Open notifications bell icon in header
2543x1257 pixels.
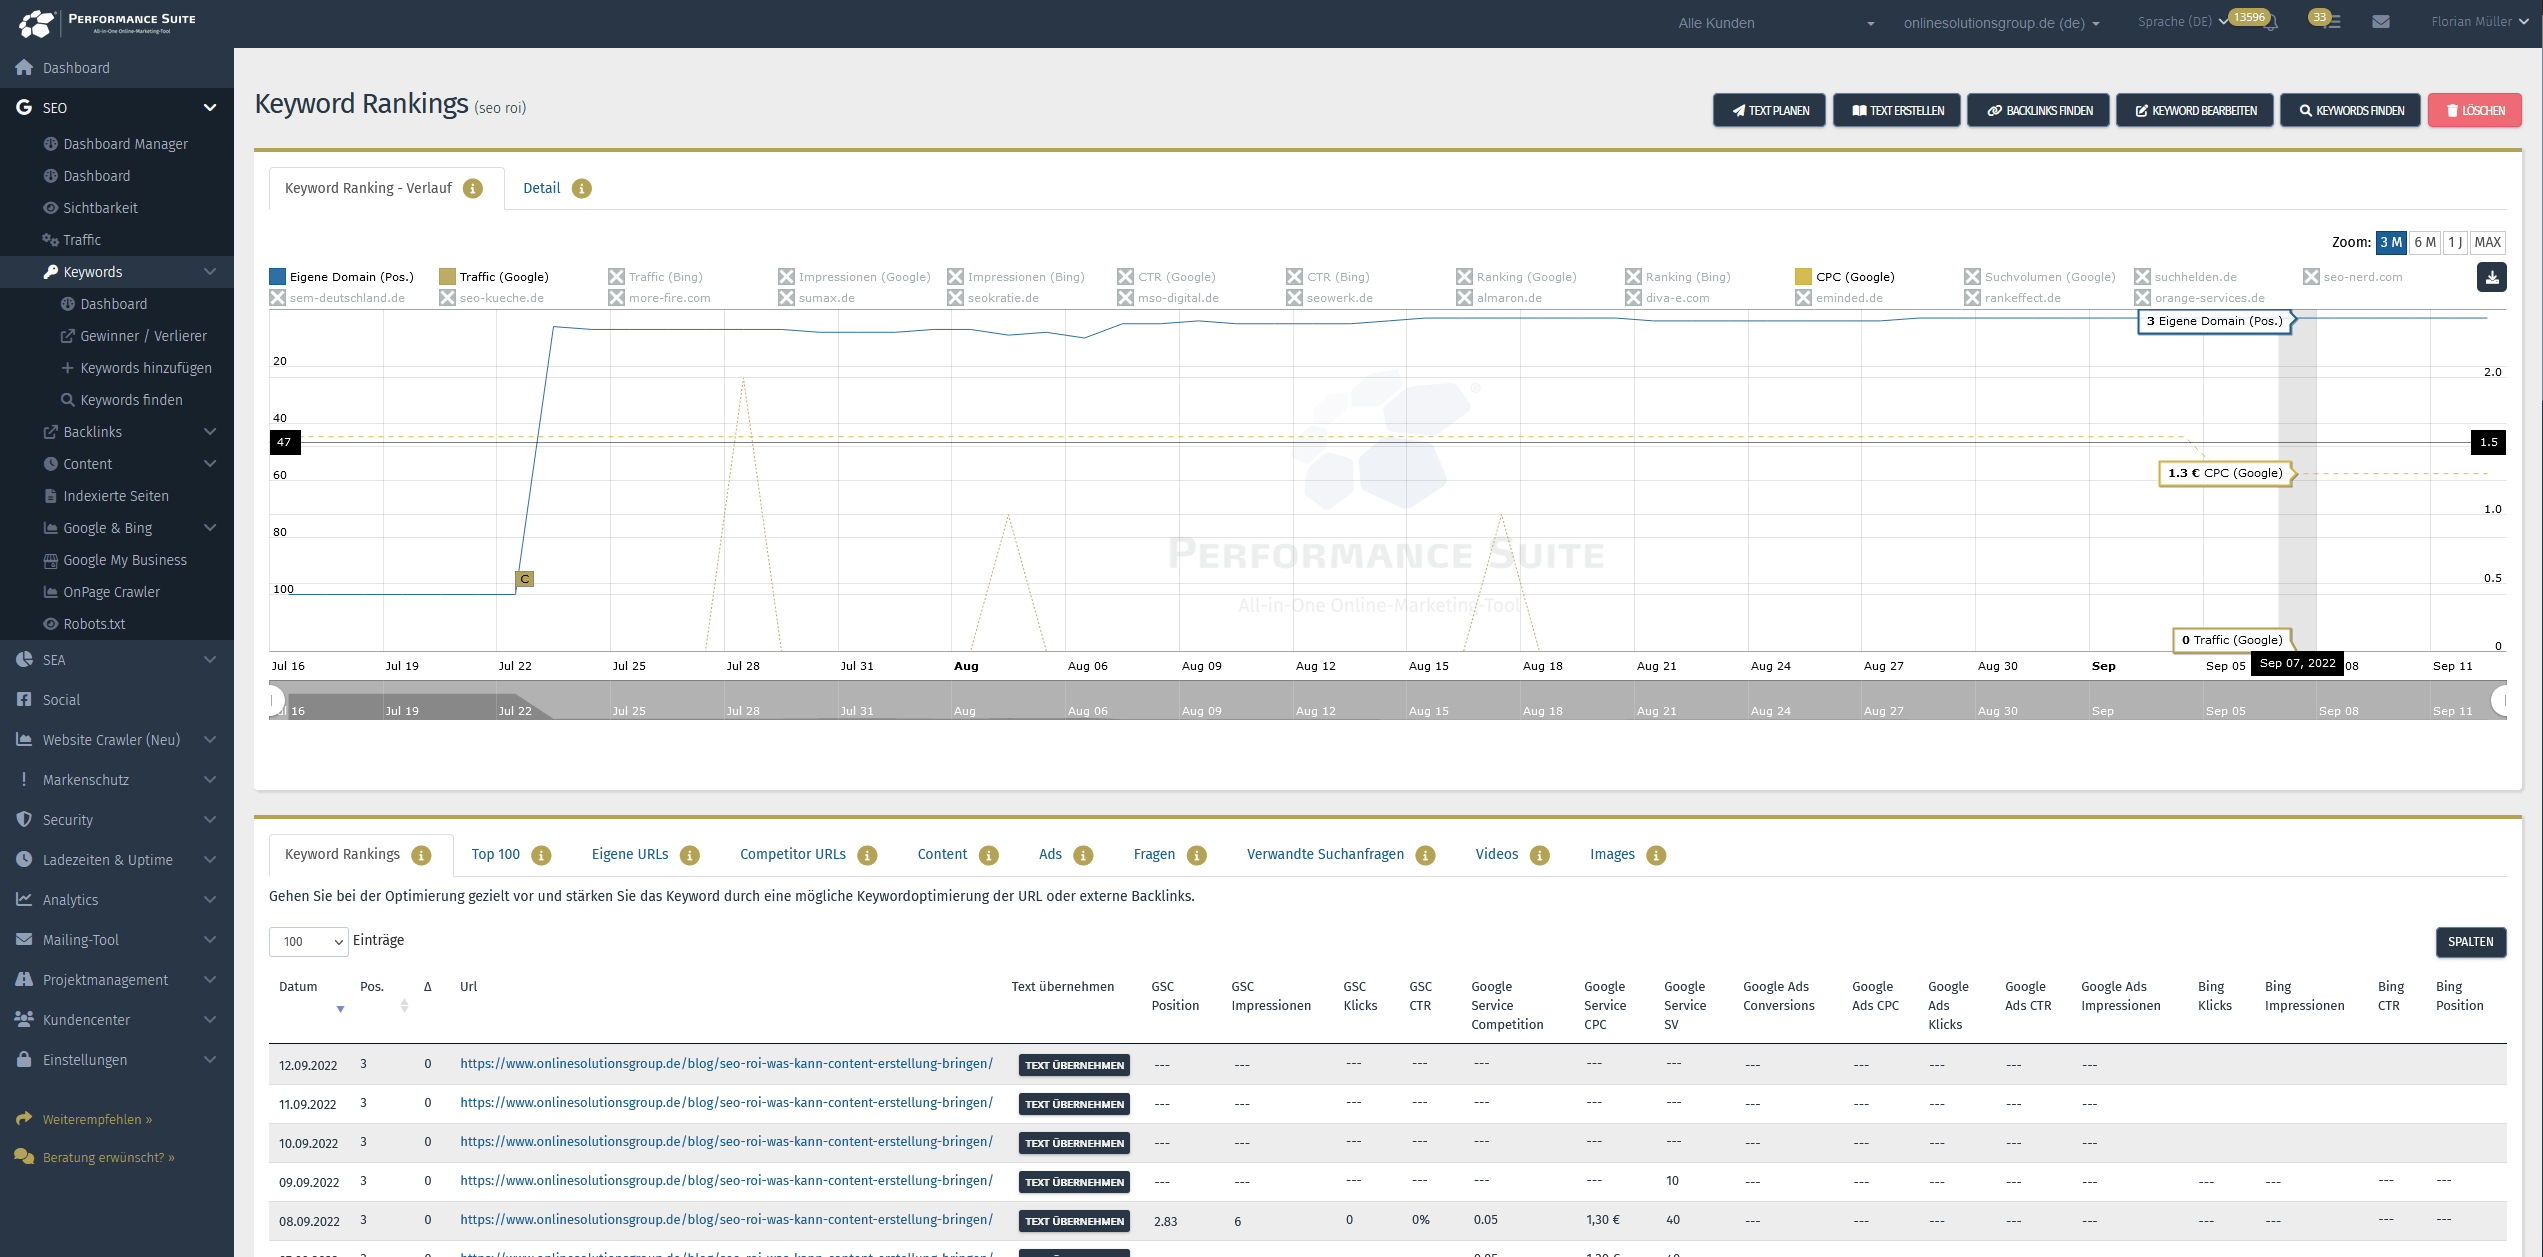tap(2270, 23)
